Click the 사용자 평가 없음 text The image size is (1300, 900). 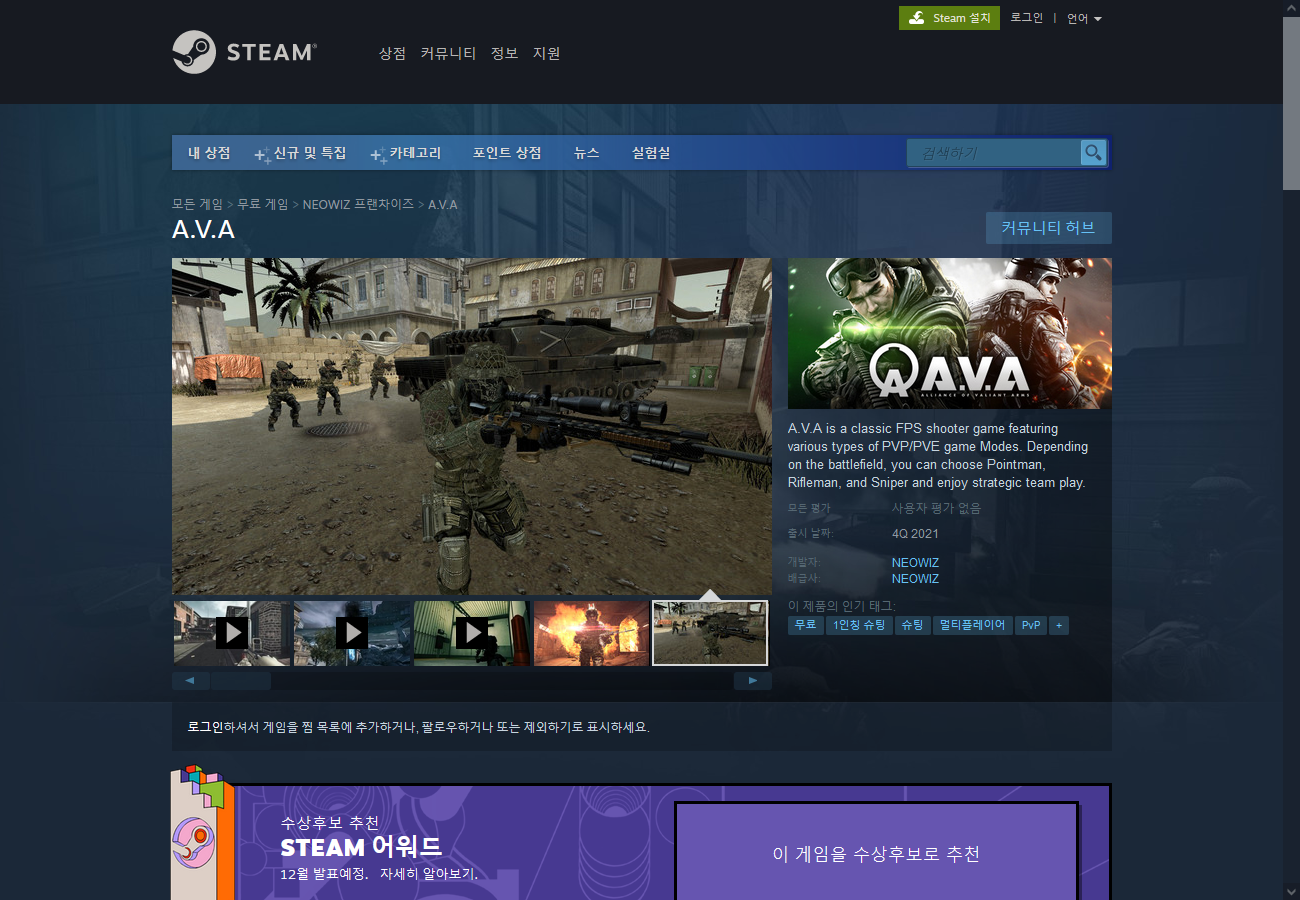(936, 508)
